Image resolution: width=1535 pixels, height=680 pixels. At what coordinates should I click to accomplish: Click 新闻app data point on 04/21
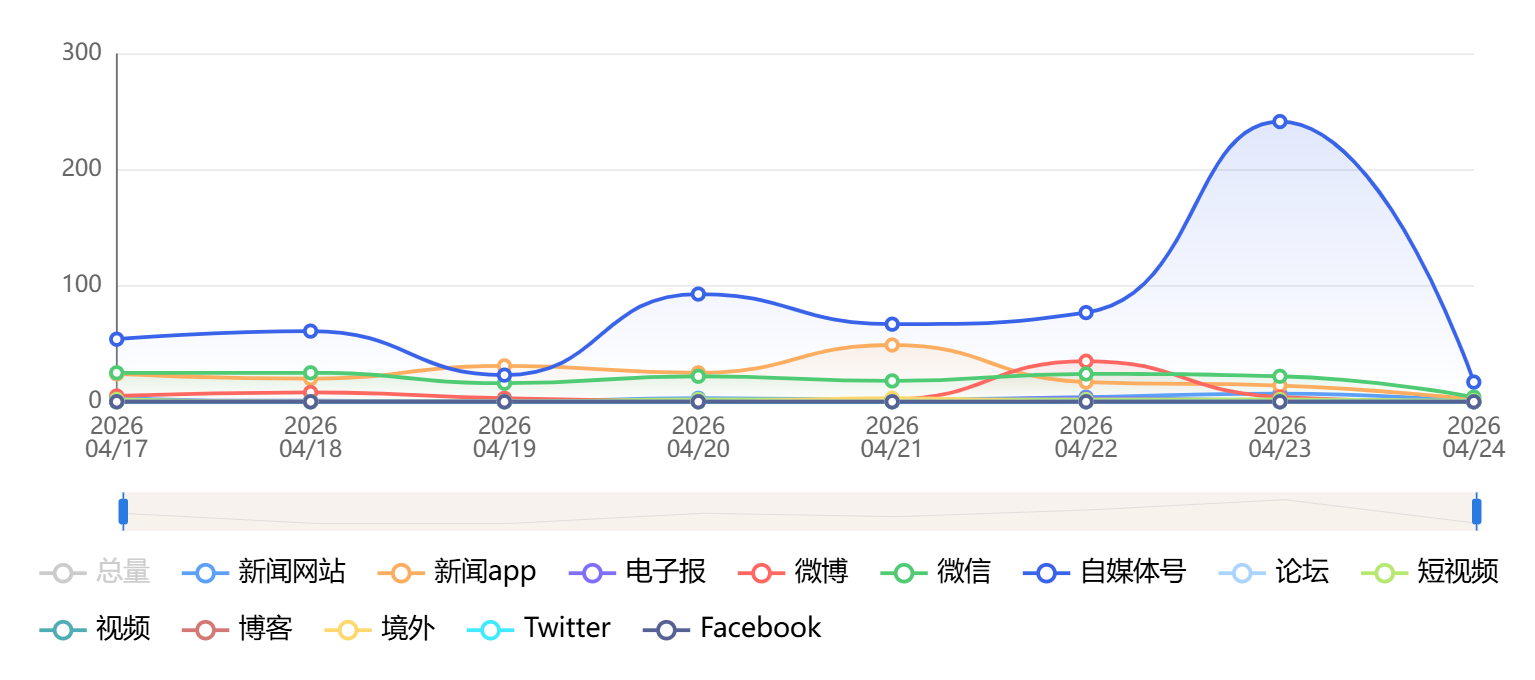(892, 345)
